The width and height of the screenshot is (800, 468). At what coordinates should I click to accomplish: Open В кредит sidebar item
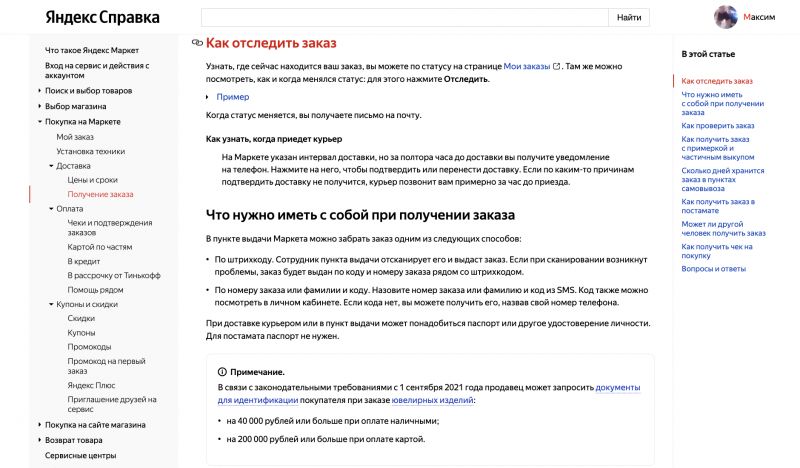click(x=84, y=261)
